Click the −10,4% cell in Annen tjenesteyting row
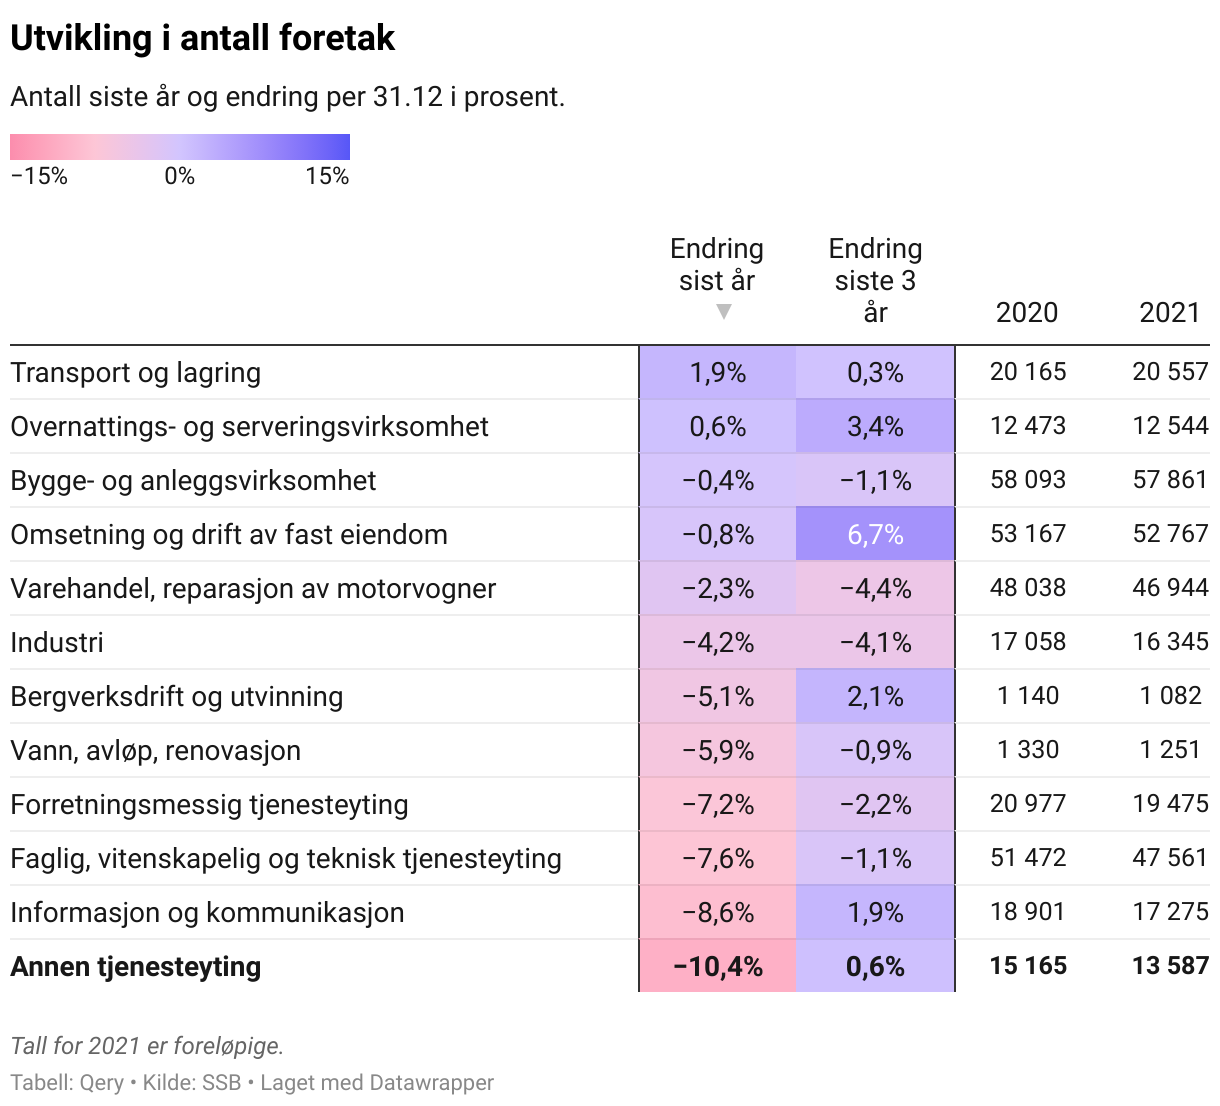 718,967
